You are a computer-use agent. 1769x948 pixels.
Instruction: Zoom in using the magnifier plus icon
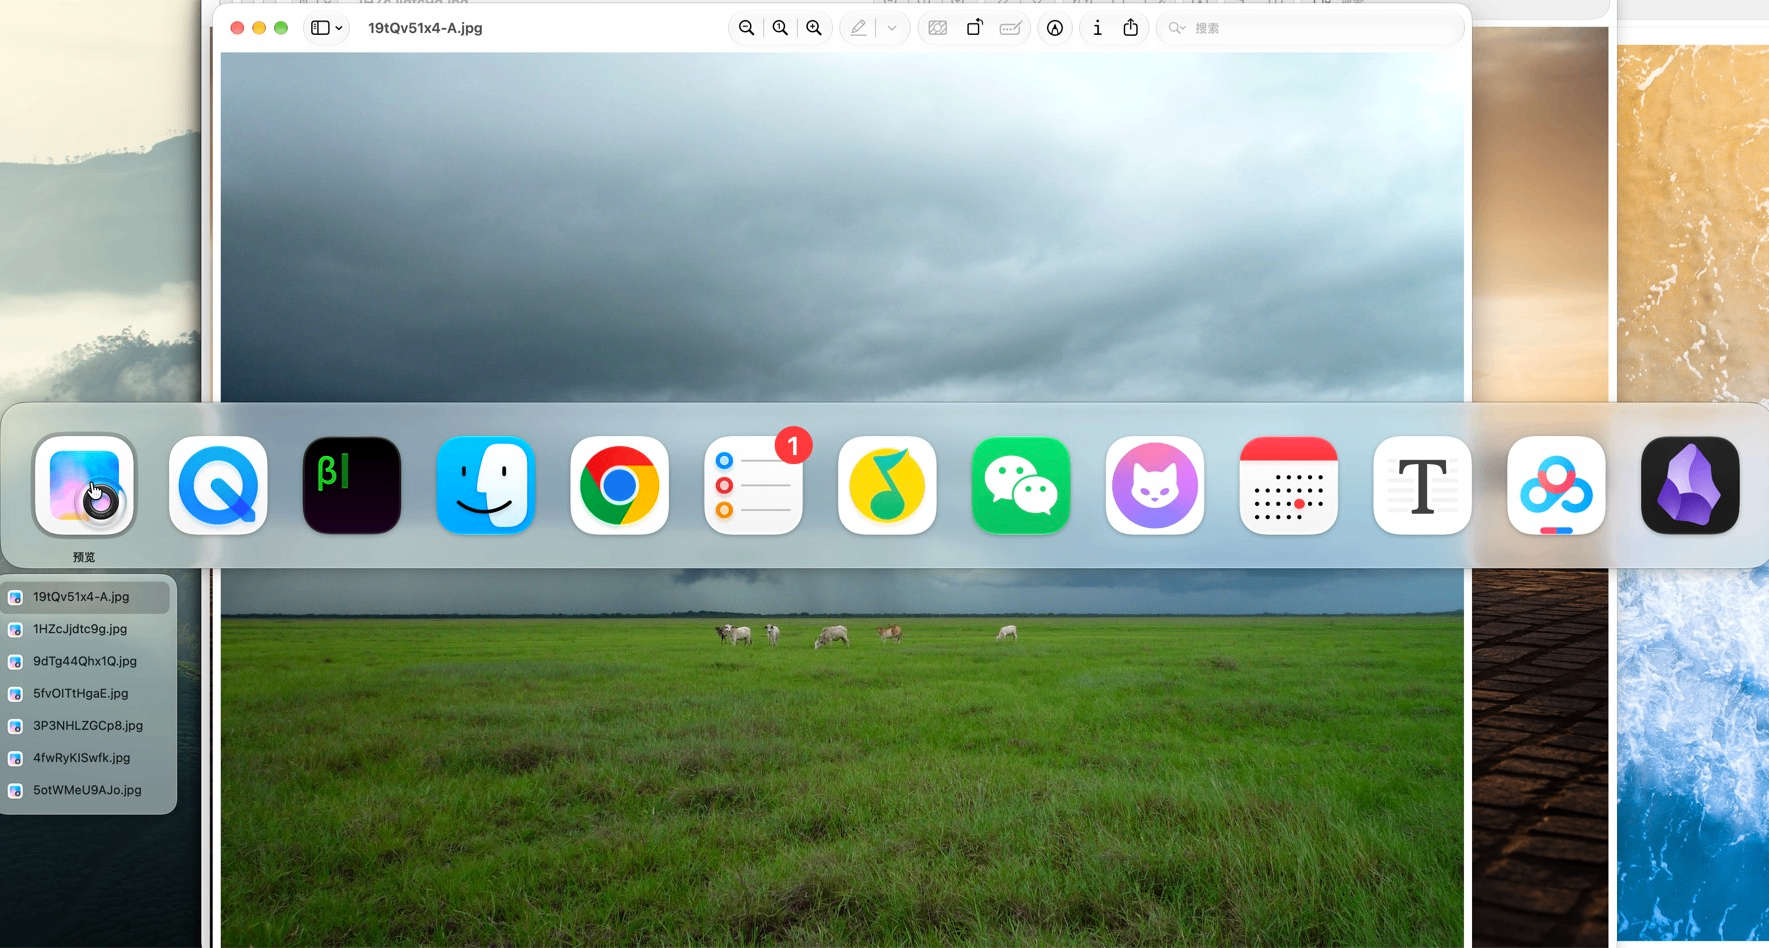coord(814,28)
